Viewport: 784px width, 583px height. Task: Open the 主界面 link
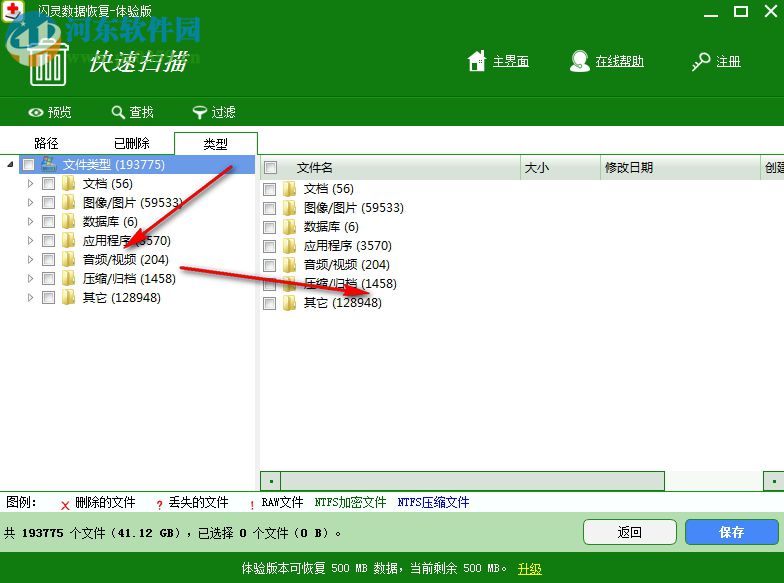(510, 62)
